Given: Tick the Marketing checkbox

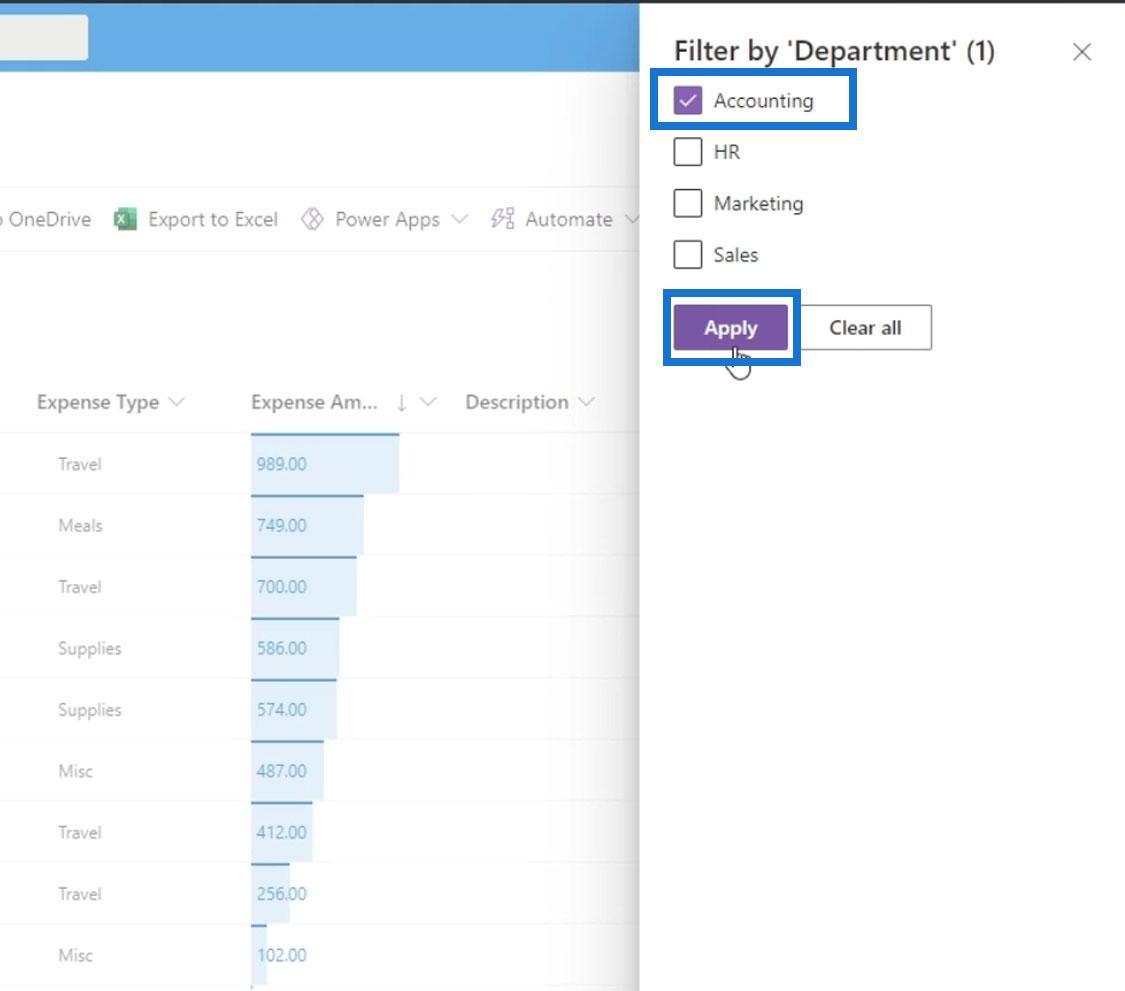Looking at the screenshot, I should point(687,203).
